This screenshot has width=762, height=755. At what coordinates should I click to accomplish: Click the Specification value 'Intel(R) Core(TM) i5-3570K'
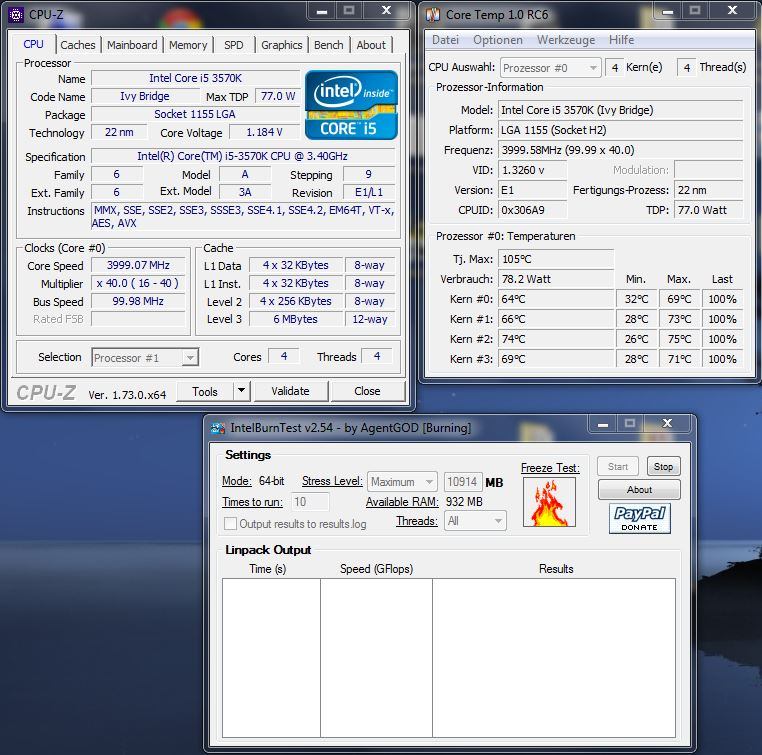pos(243,156)
